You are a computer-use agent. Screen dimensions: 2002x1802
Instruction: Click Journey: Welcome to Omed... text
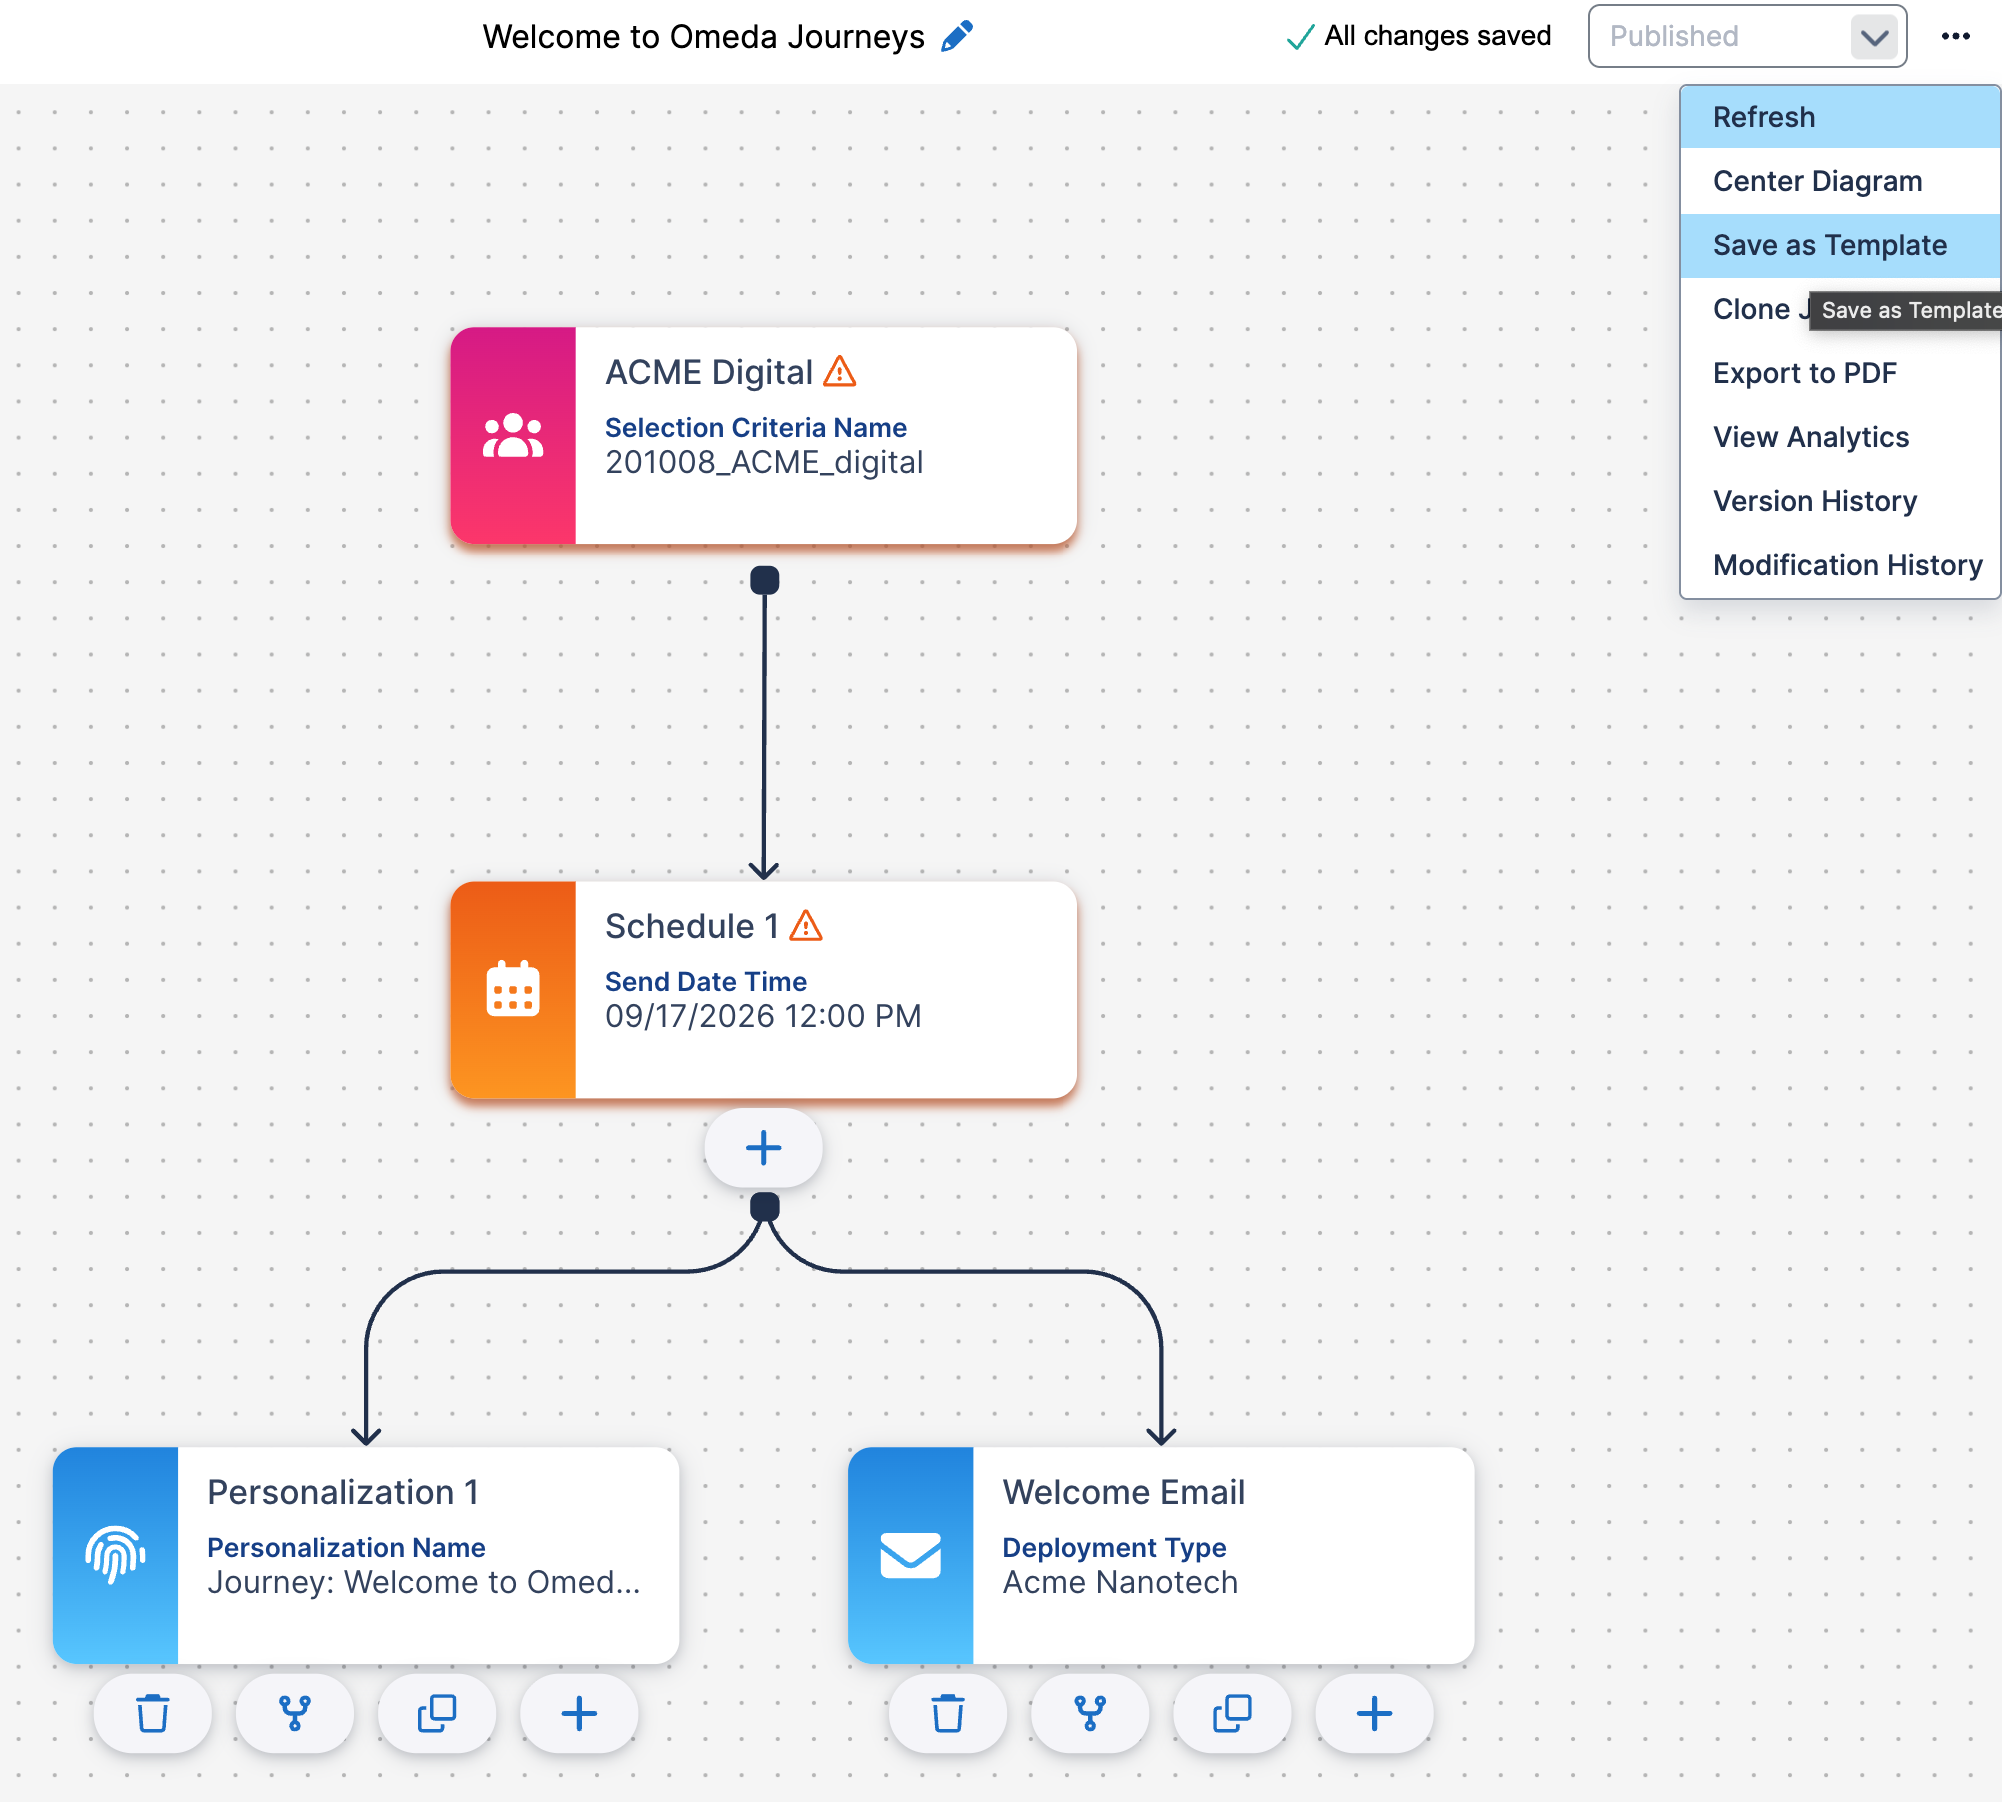(x=424, y=1582)
